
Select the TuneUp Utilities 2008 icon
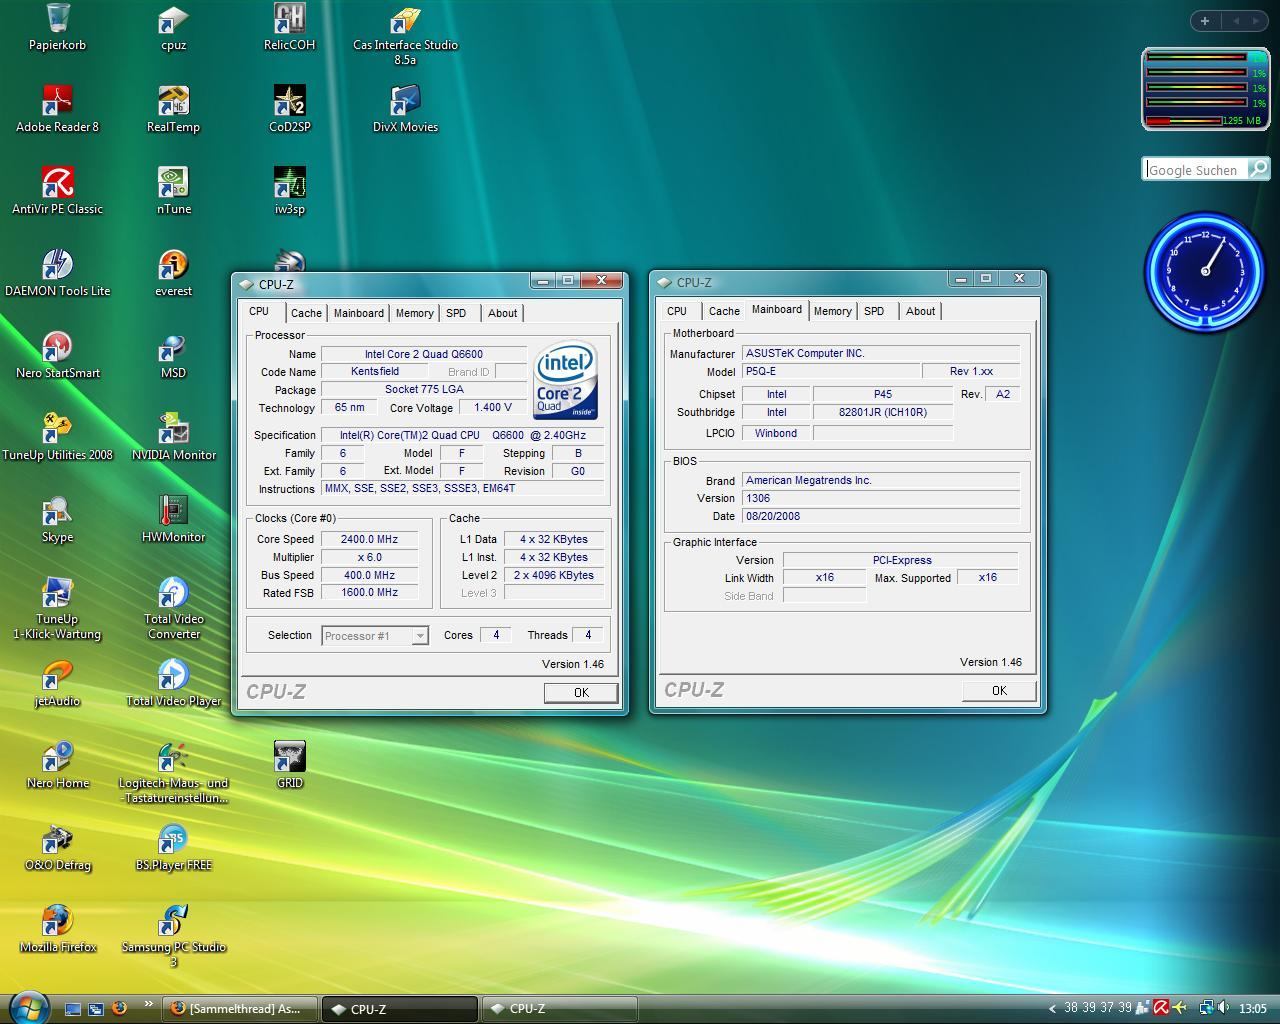click(57, 437)
